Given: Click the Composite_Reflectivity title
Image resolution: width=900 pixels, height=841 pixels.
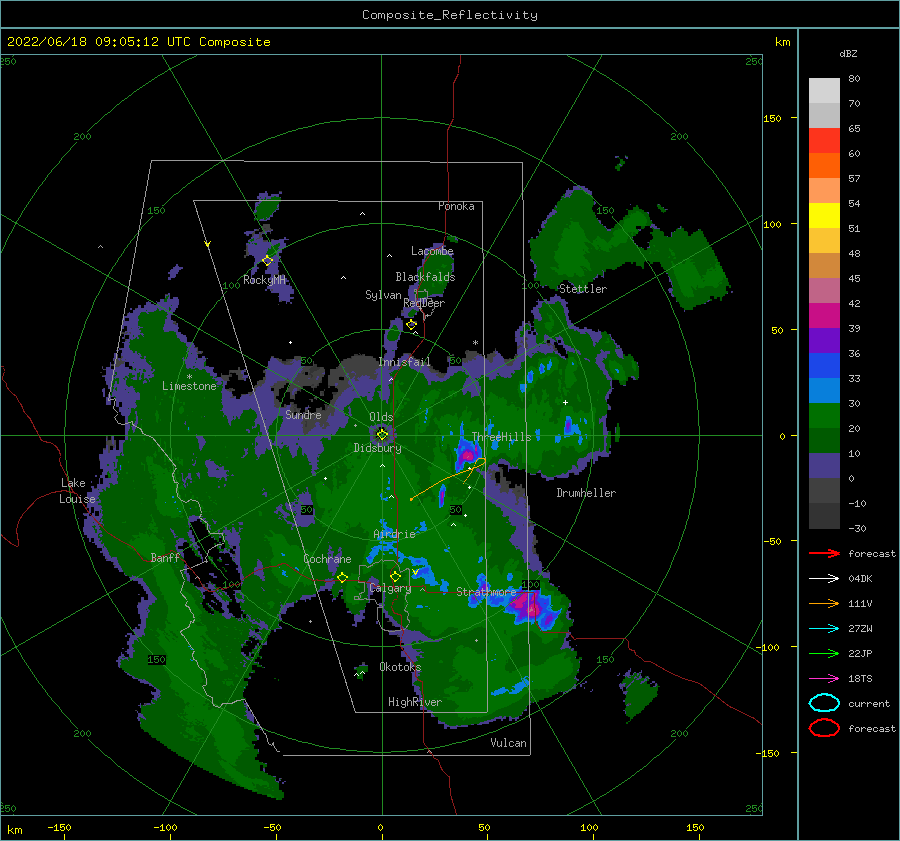Looking at the screenshot, I should coord(450,15).
